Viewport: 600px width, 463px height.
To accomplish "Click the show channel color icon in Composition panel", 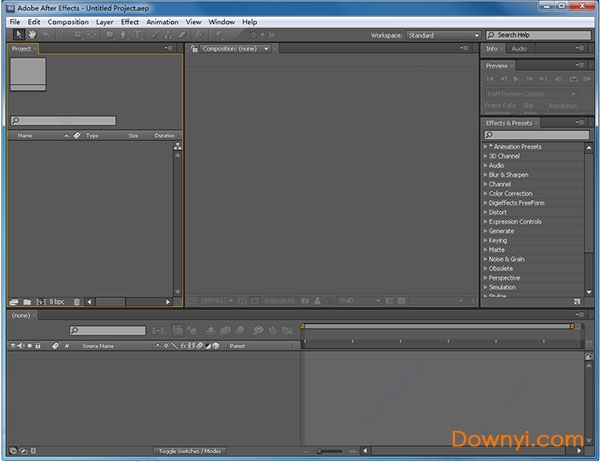I will [x=329, y=301].
